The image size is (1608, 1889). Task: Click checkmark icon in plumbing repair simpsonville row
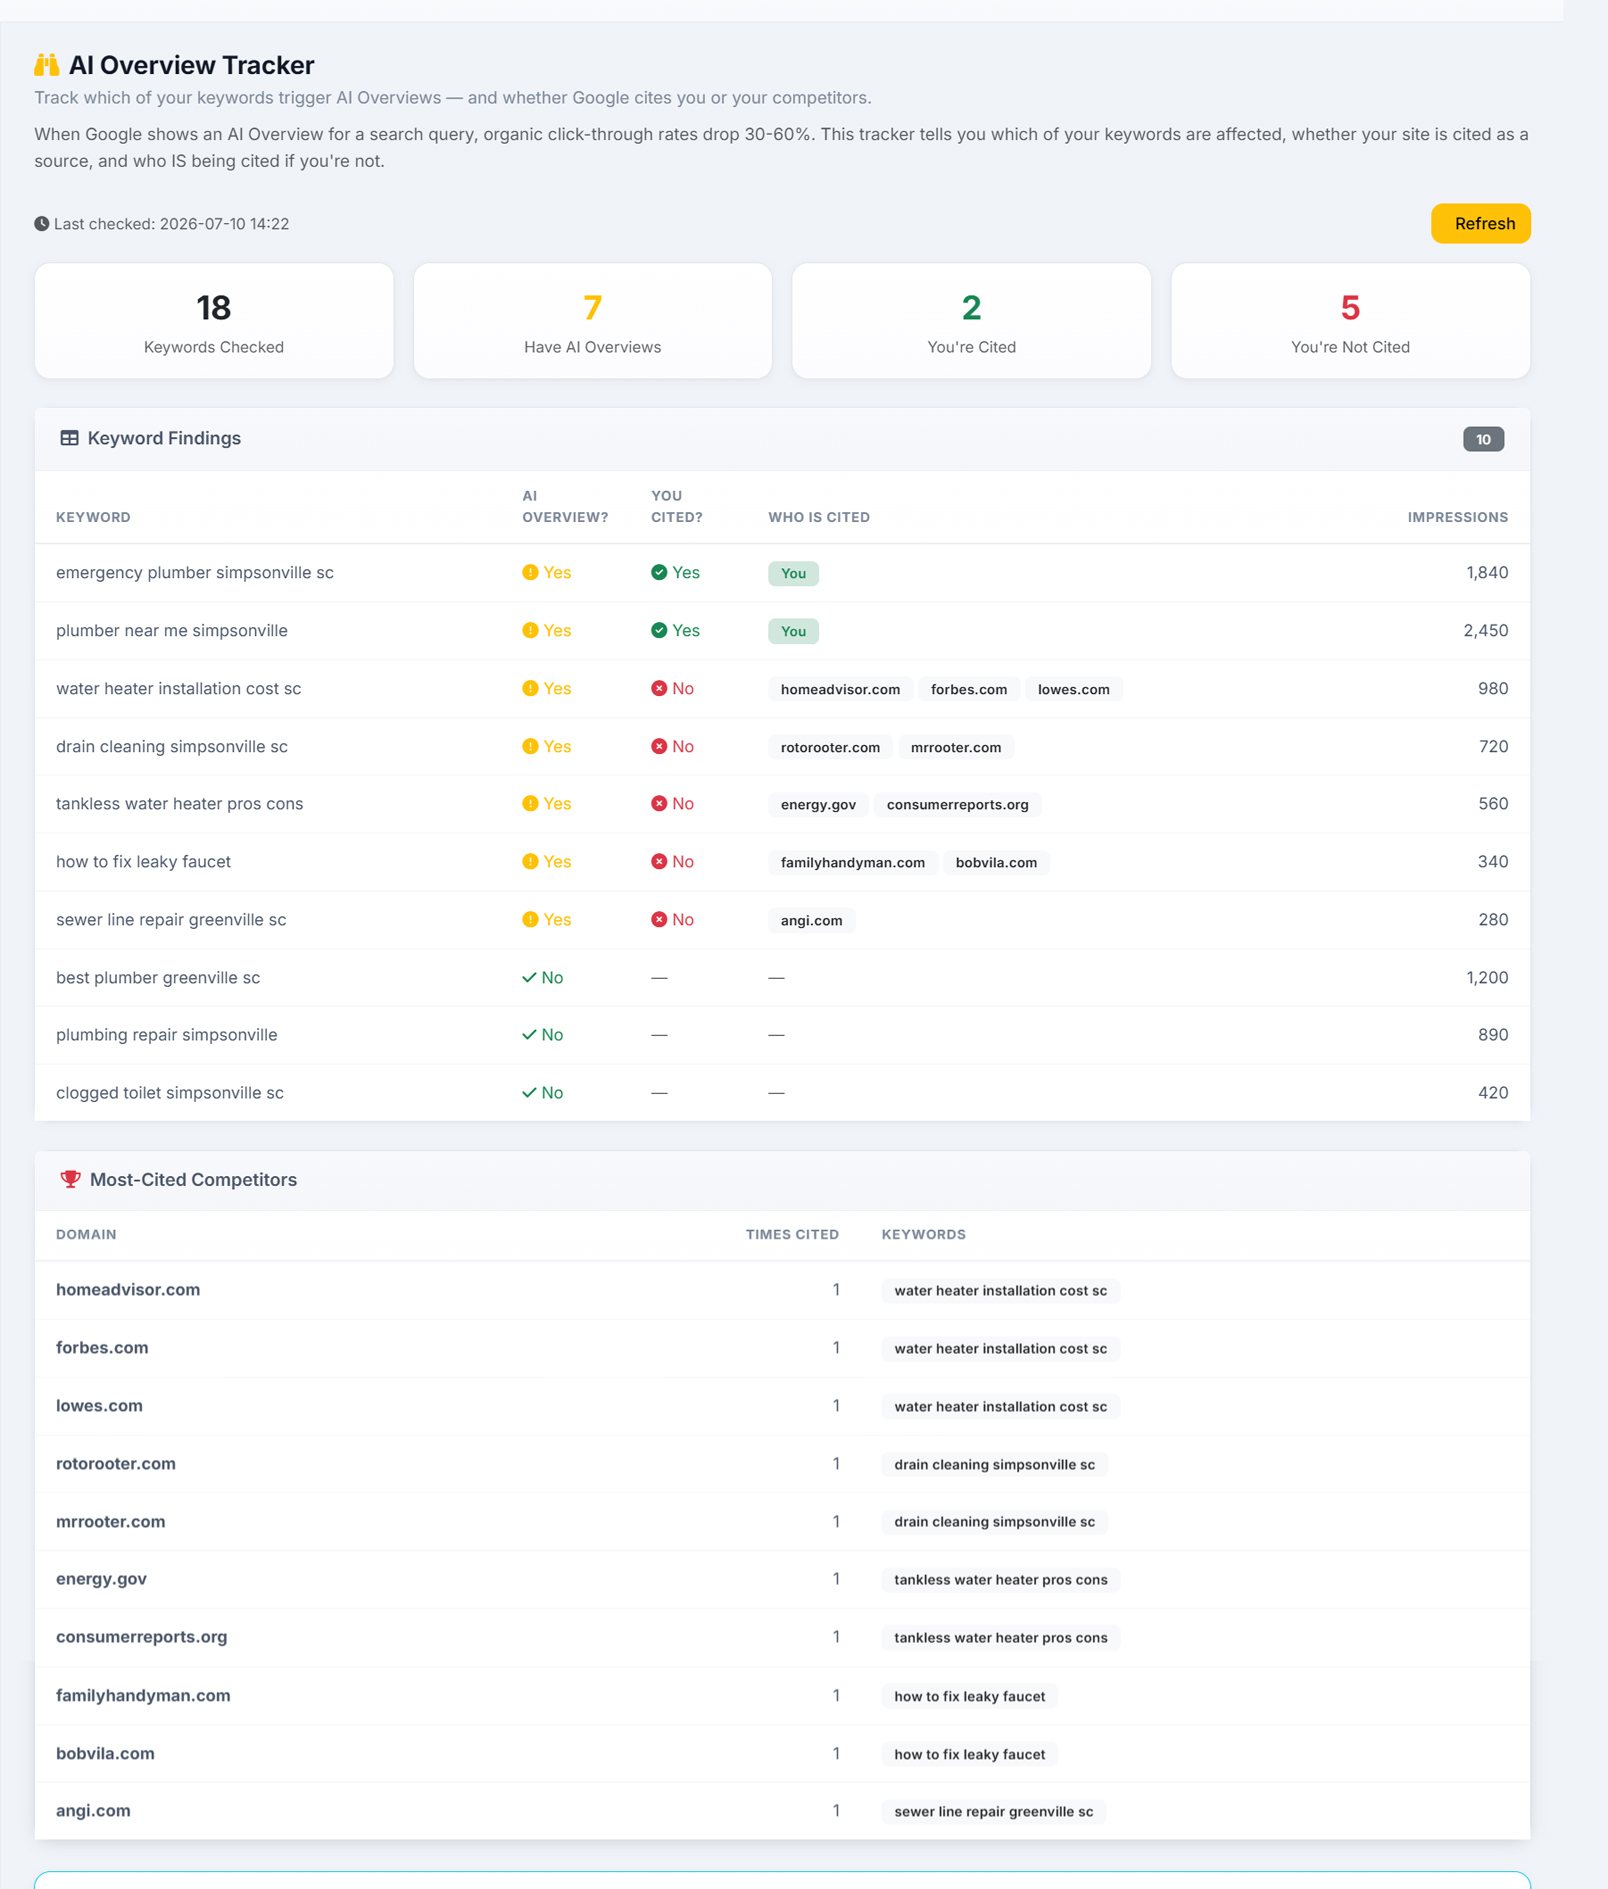tap(529, 1034)
